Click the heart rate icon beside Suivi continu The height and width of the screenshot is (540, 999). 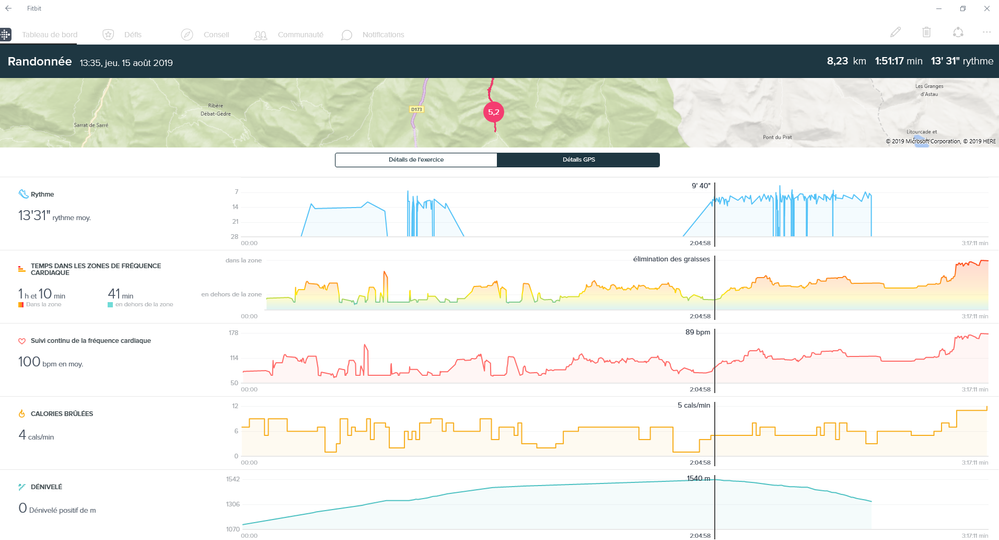coord(23,340)
